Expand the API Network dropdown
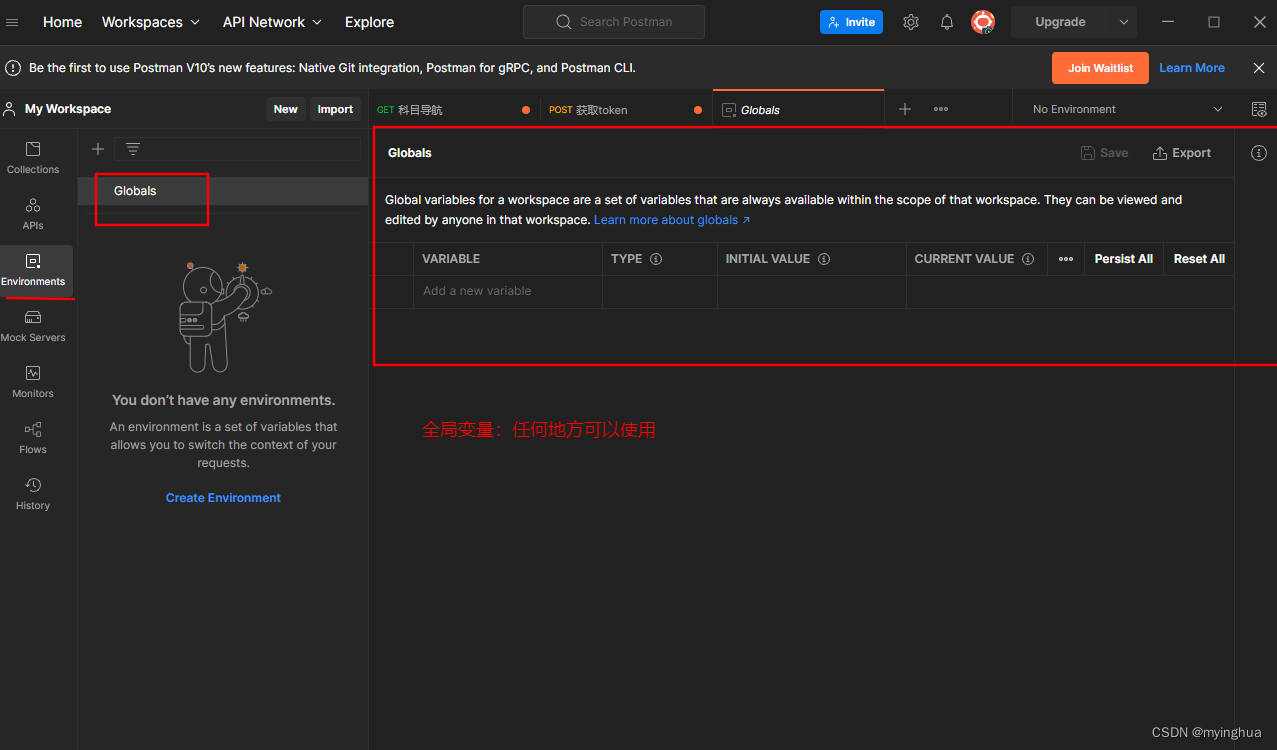The width and height of the screenshot is (1277, 750). point(273,22)
